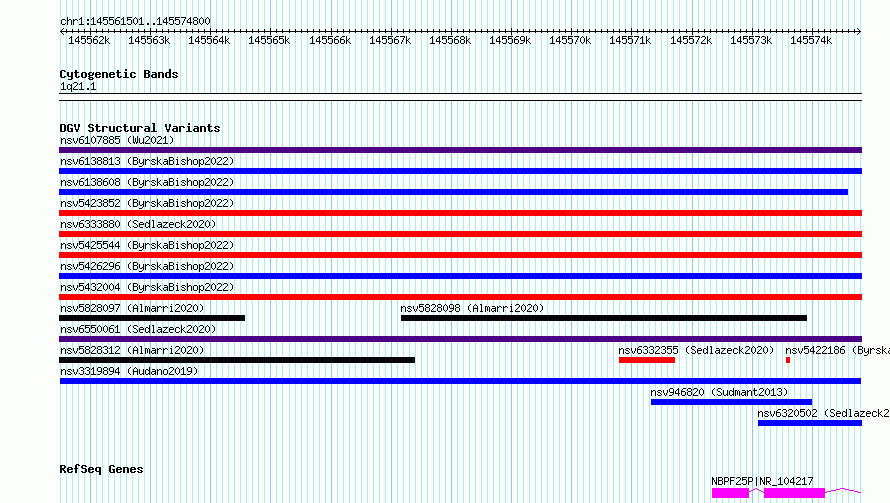Select the nsv5828097 (Almarri2020) label
The image size is (890, 503).
(132, 308)
